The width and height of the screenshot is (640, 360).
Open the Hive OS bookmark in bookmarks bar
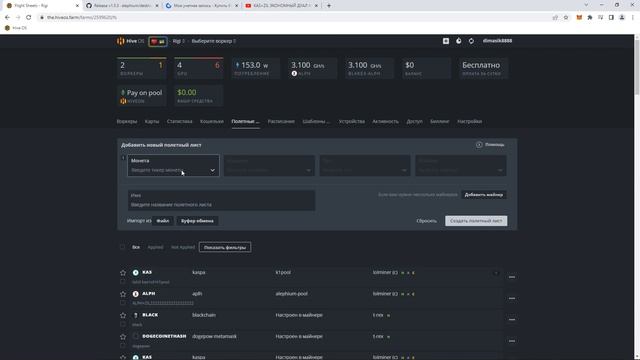point(16,28)
